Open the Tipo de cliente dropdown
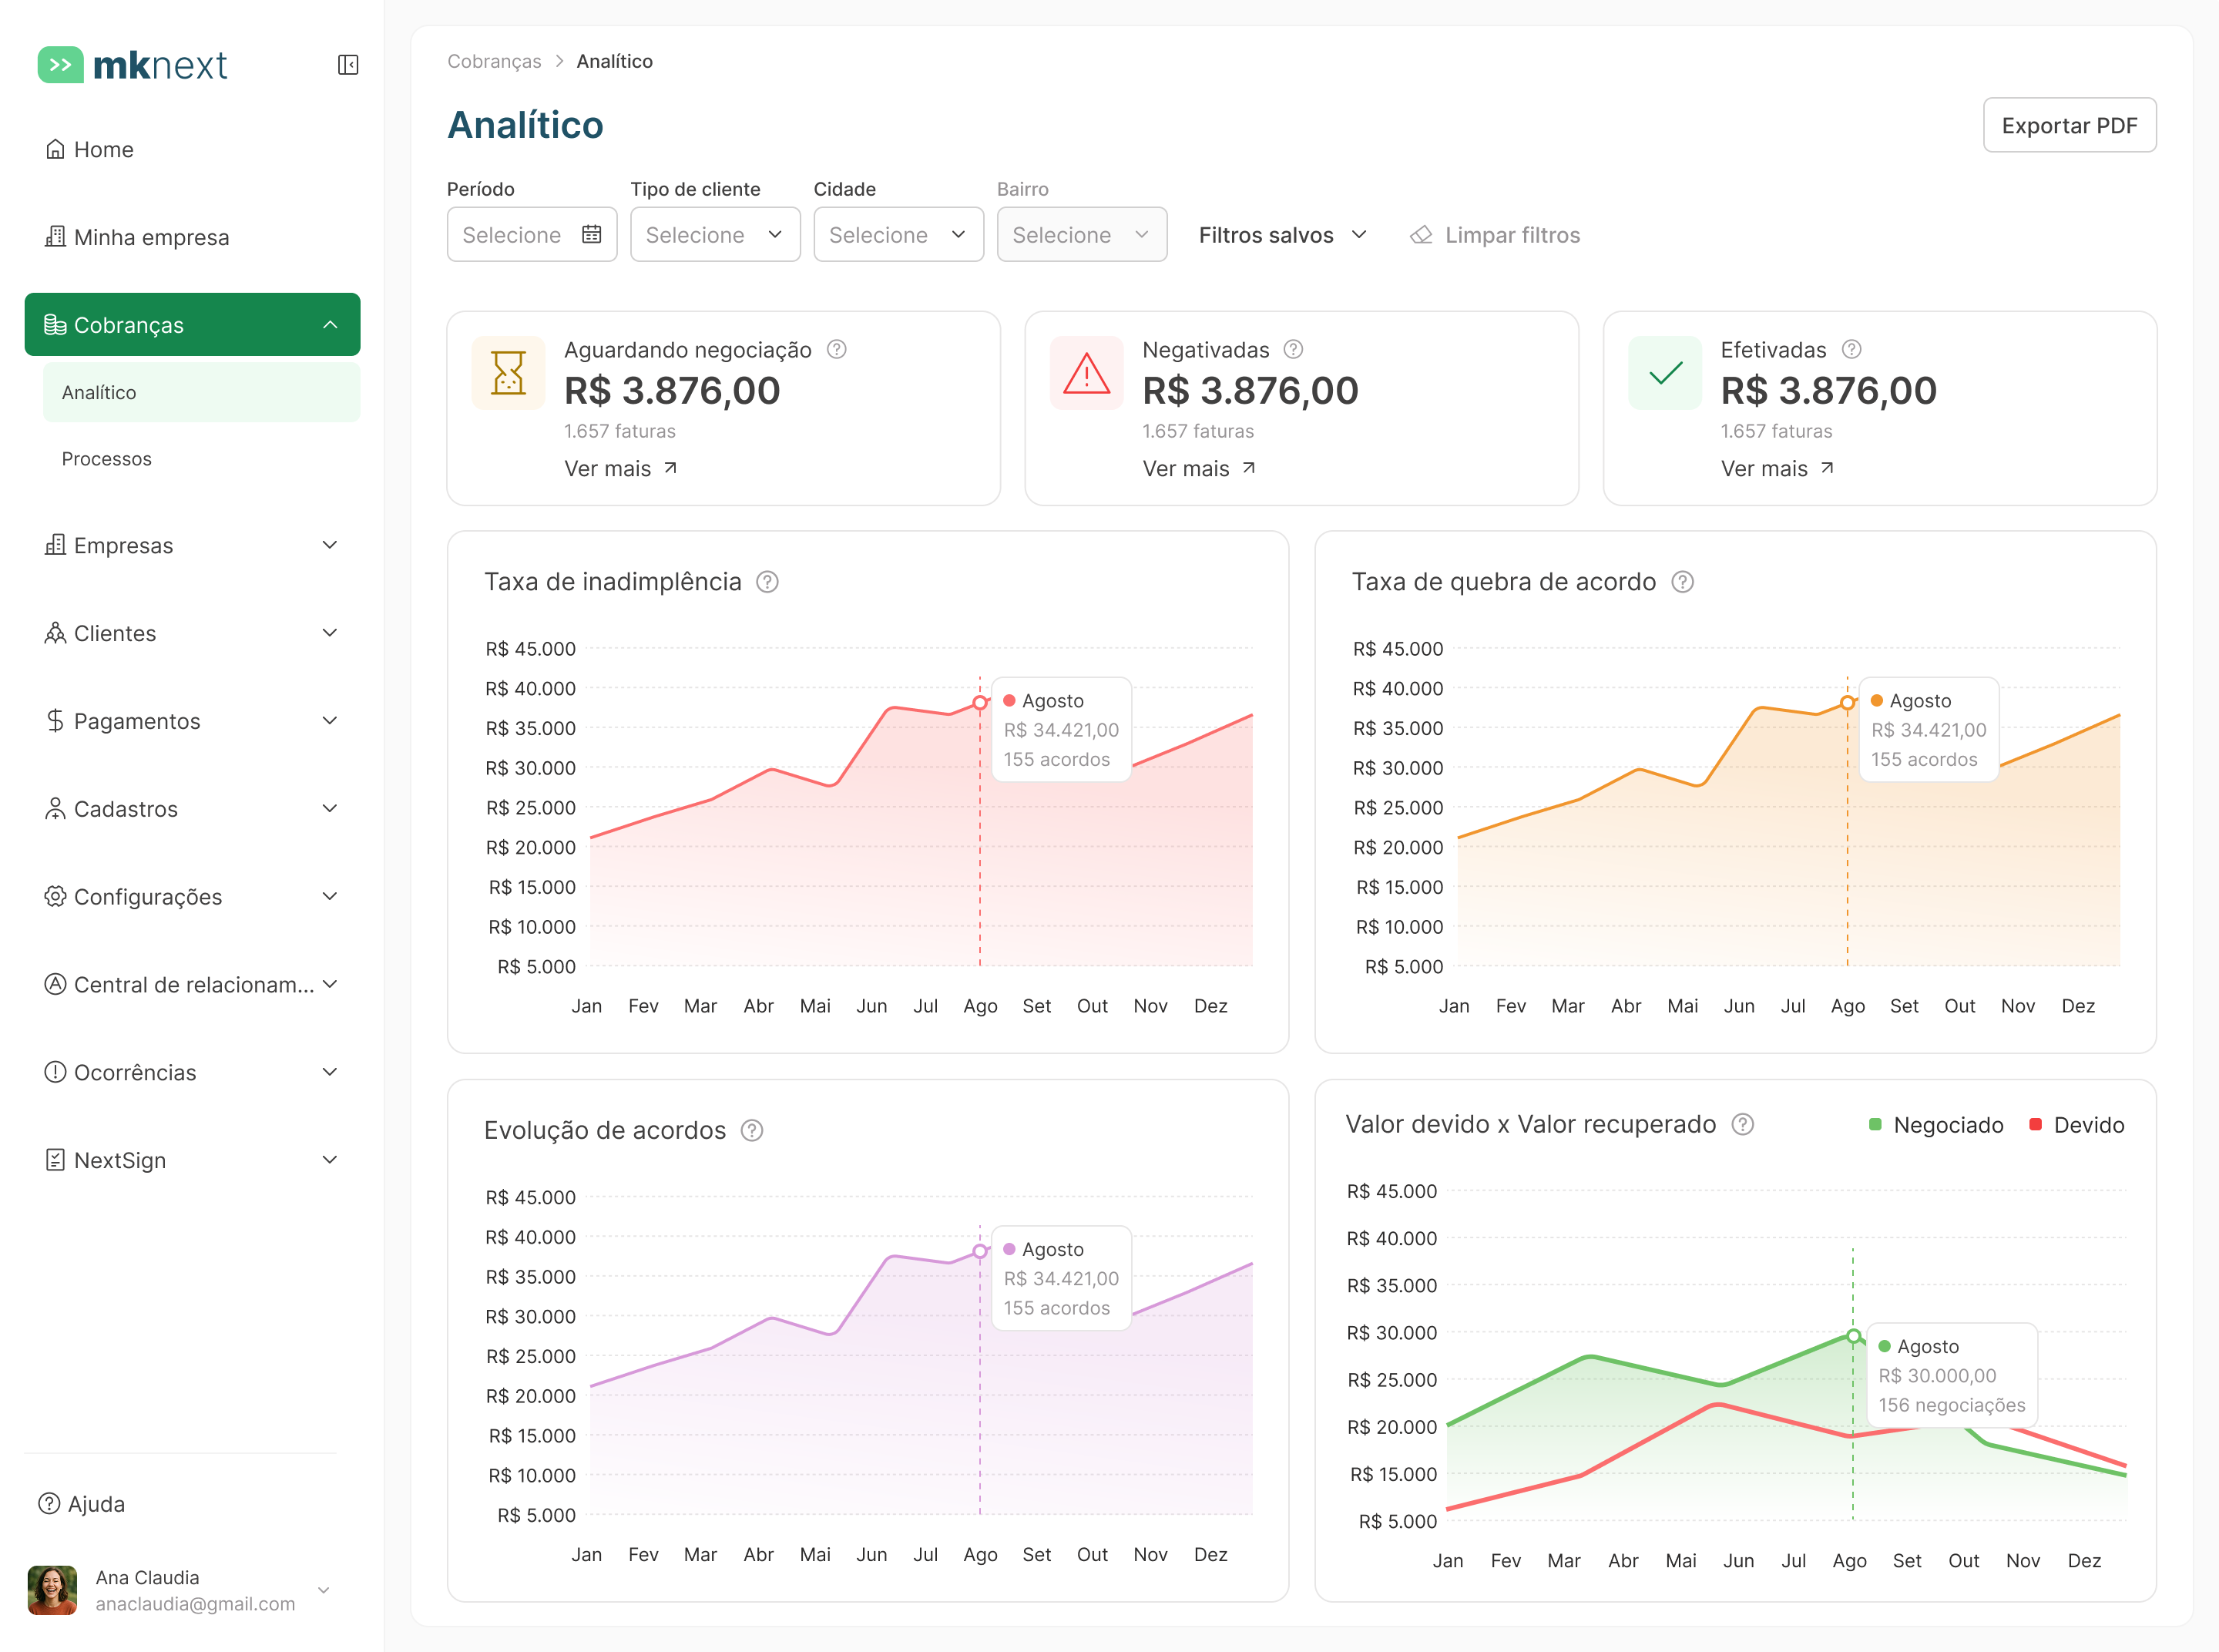The height and width of the screenshot is (1652, 2219). click(x=715, y=234)
